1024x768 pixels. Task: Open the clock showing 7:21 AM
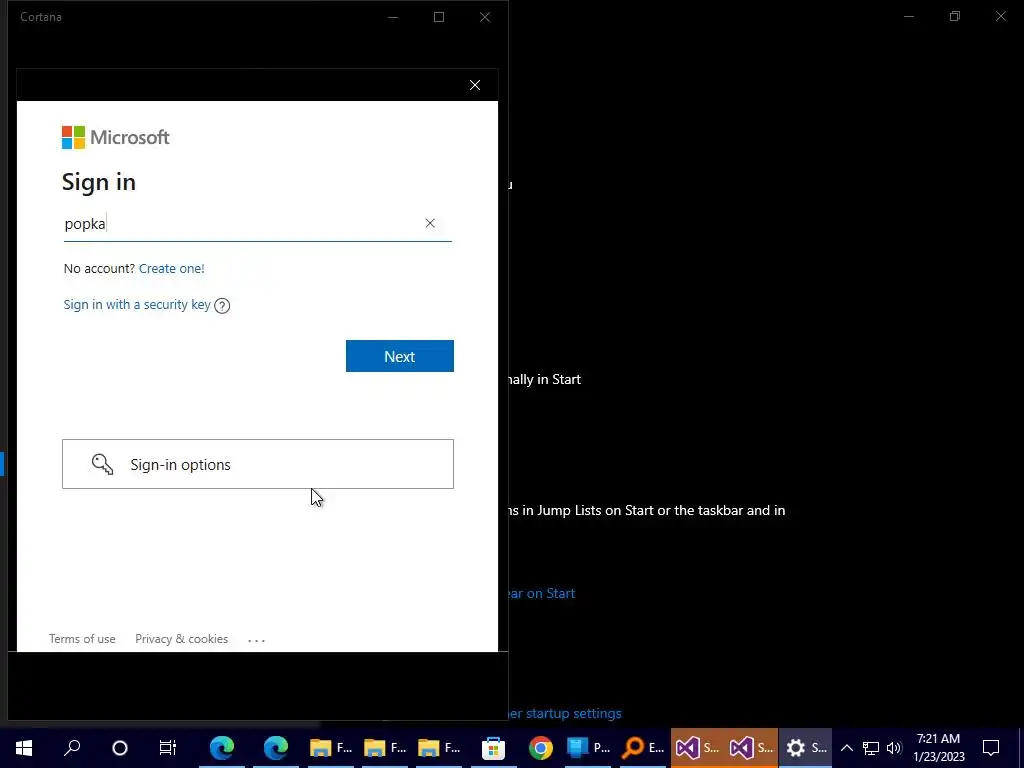938,748
